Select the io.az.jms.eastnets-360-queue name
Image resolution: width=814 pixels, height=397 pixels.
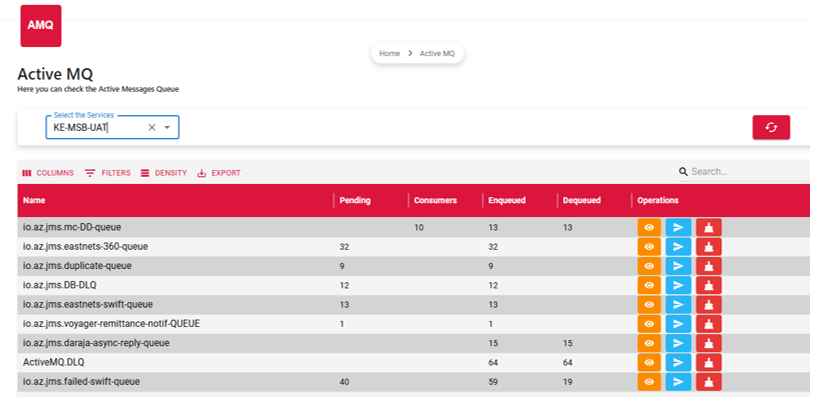85,247
